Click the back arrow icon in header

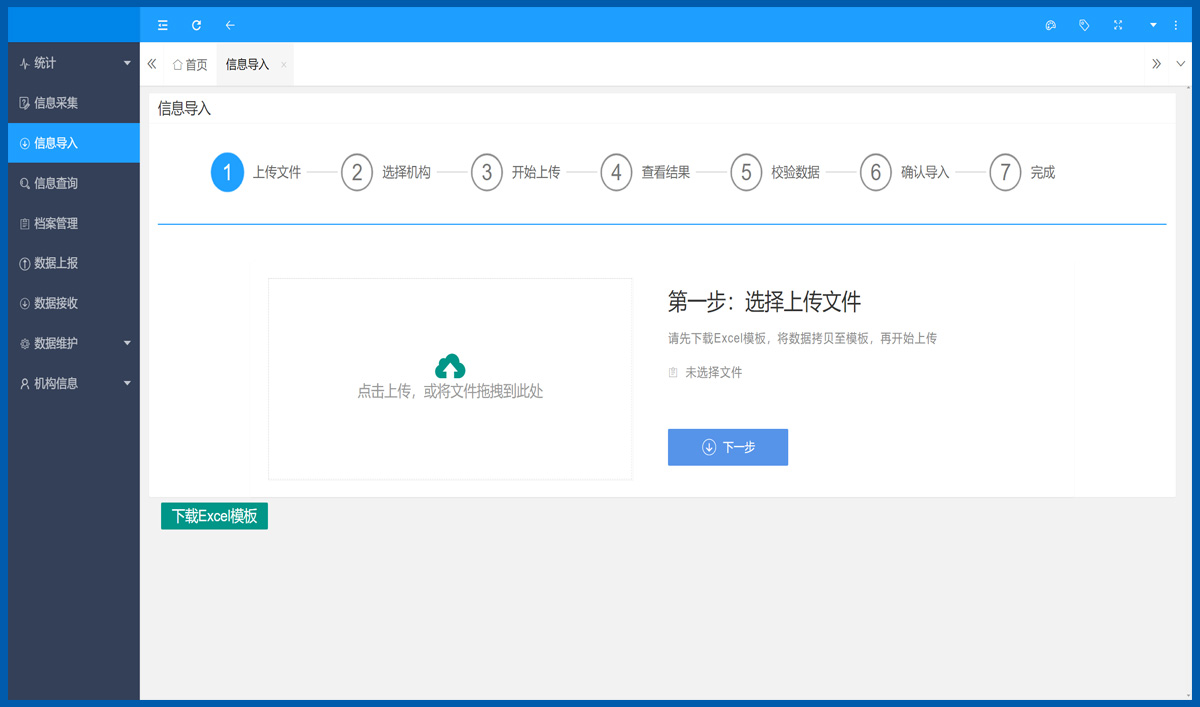[230, 25]
